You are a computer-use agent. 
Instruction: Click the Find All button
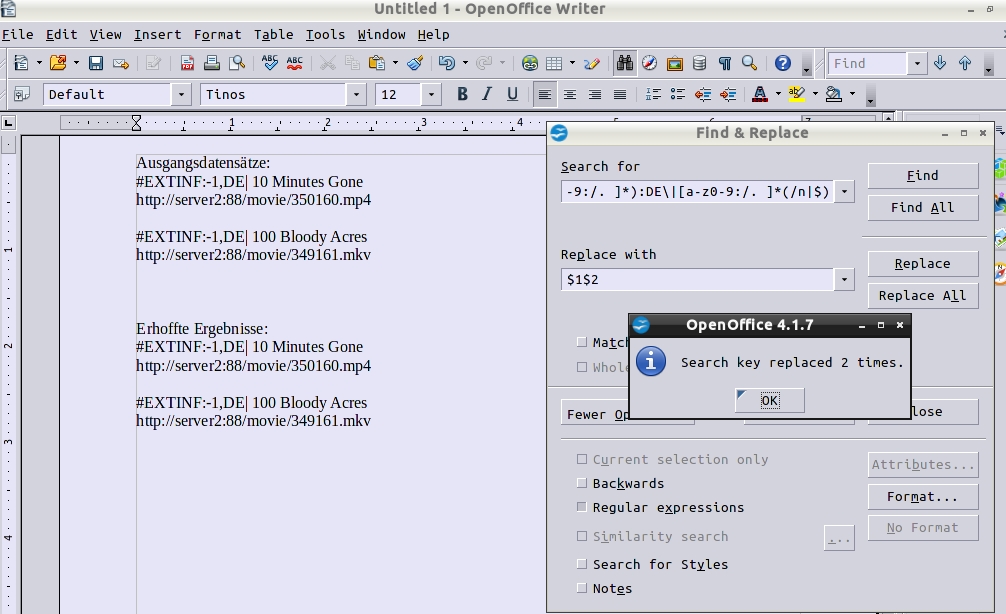point(923,207)
